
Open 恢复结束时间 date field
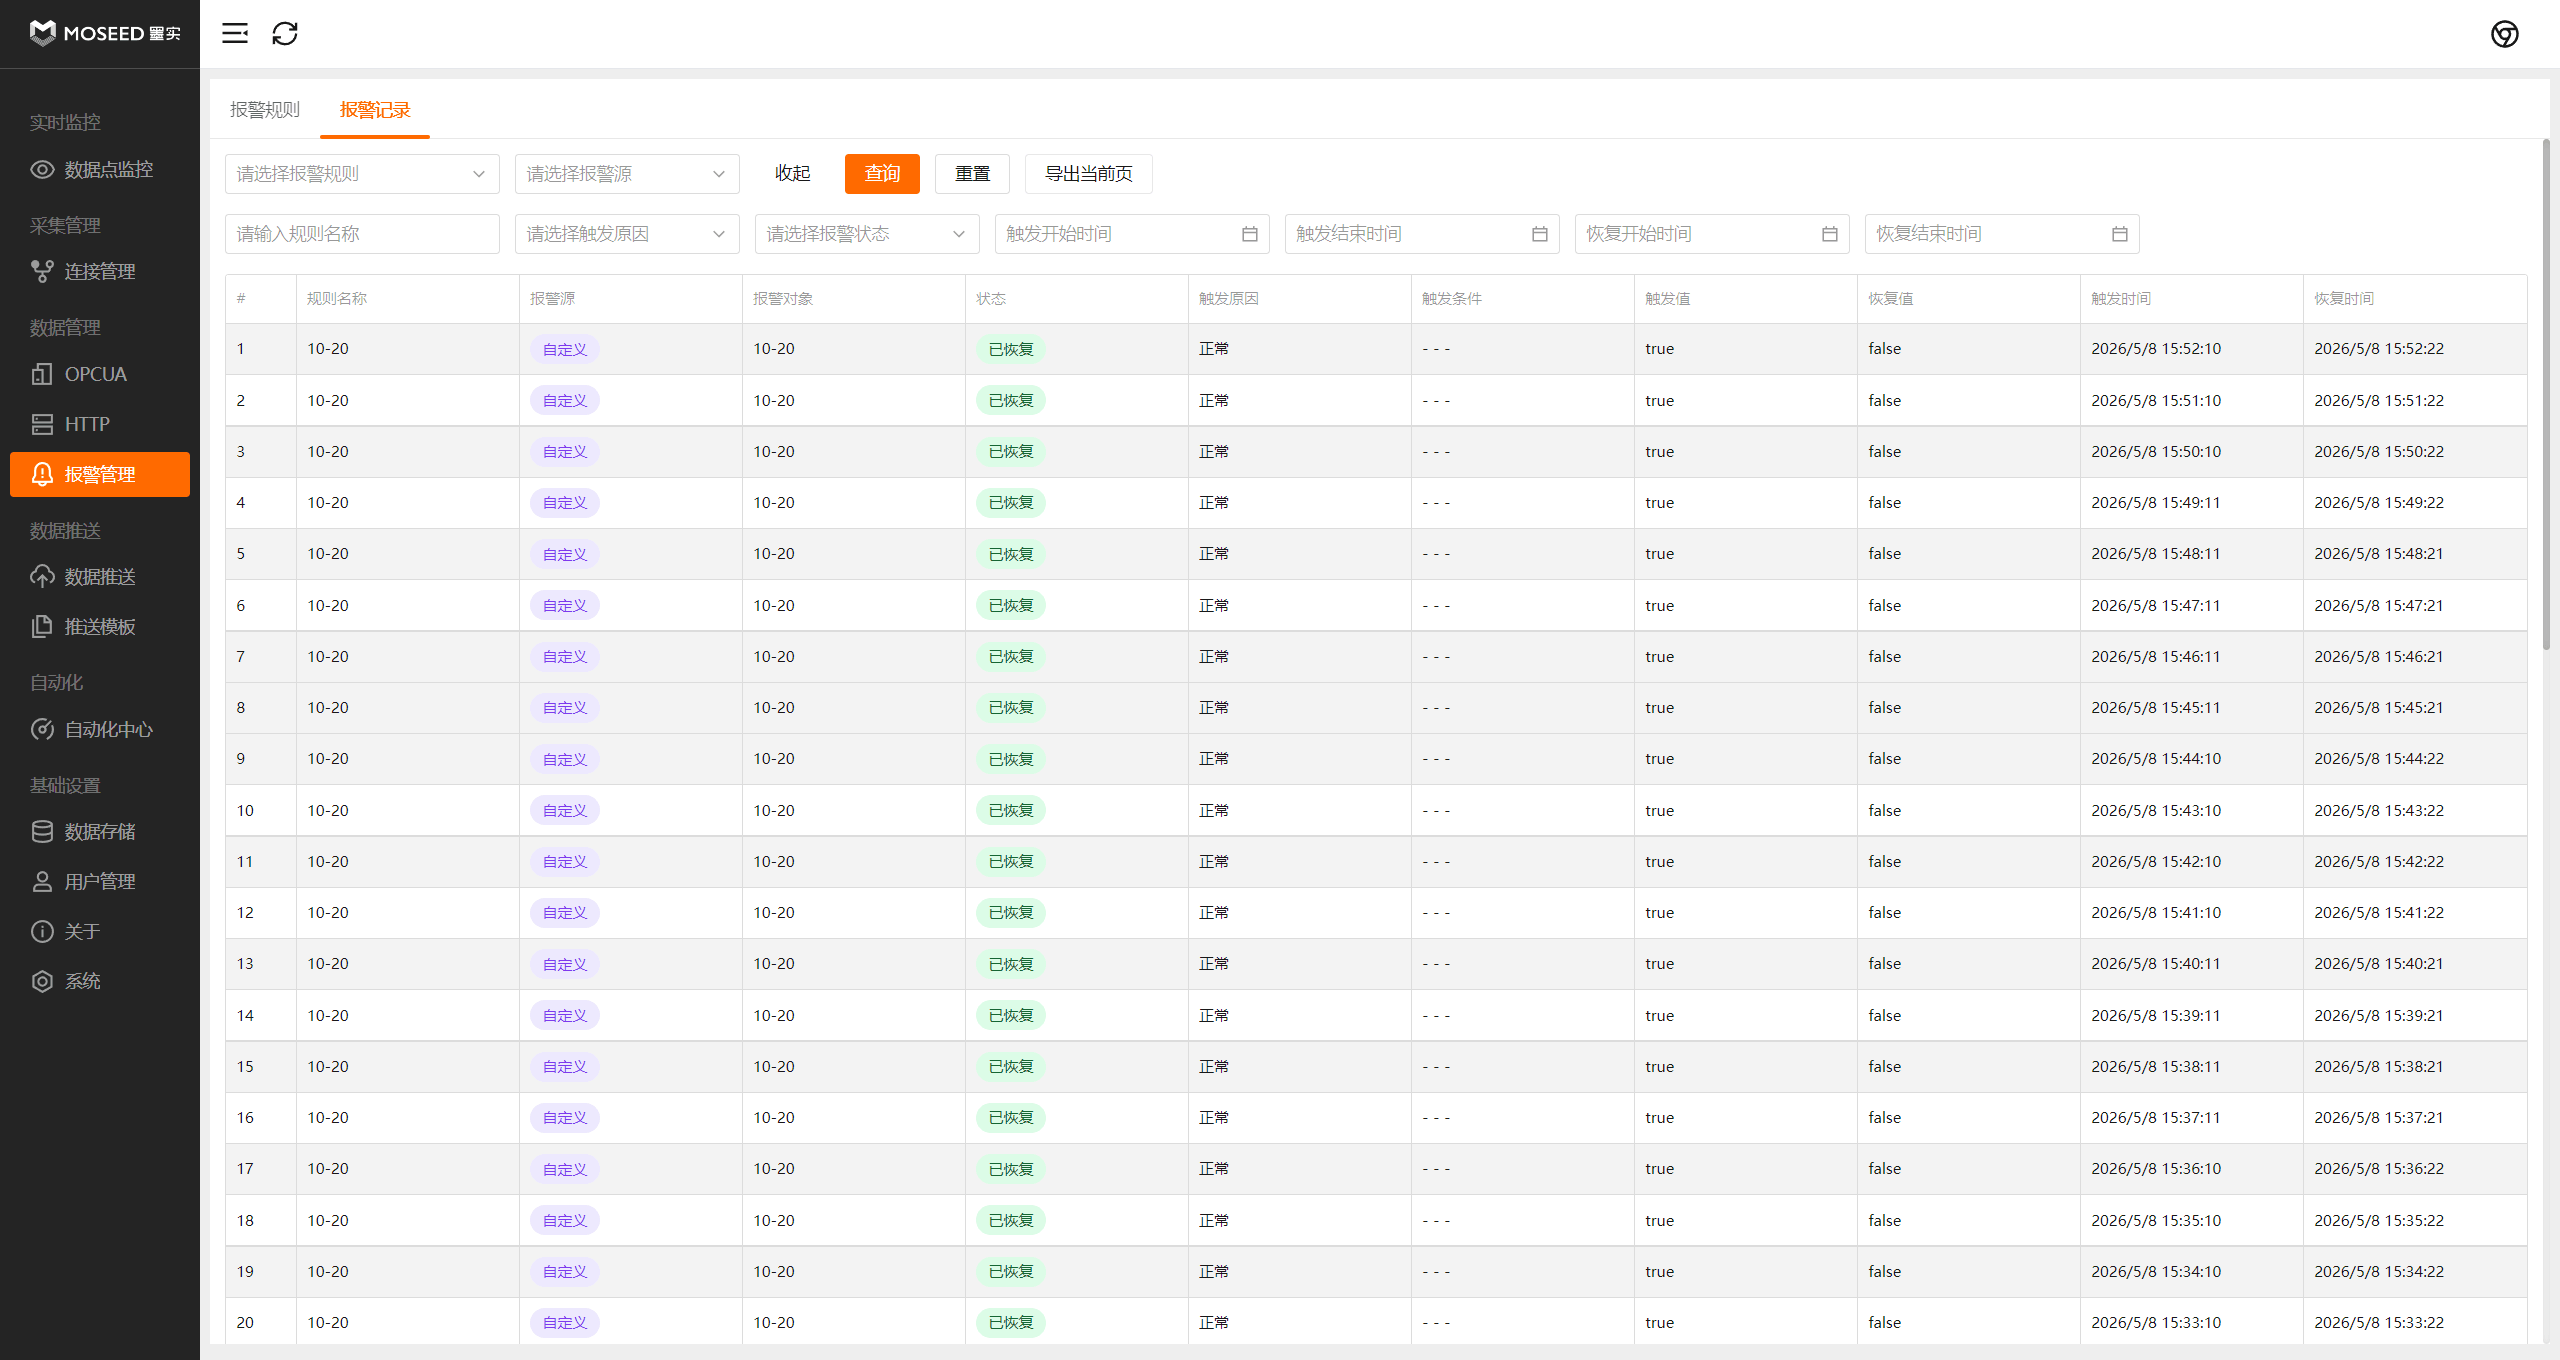tap(2002, 234)
